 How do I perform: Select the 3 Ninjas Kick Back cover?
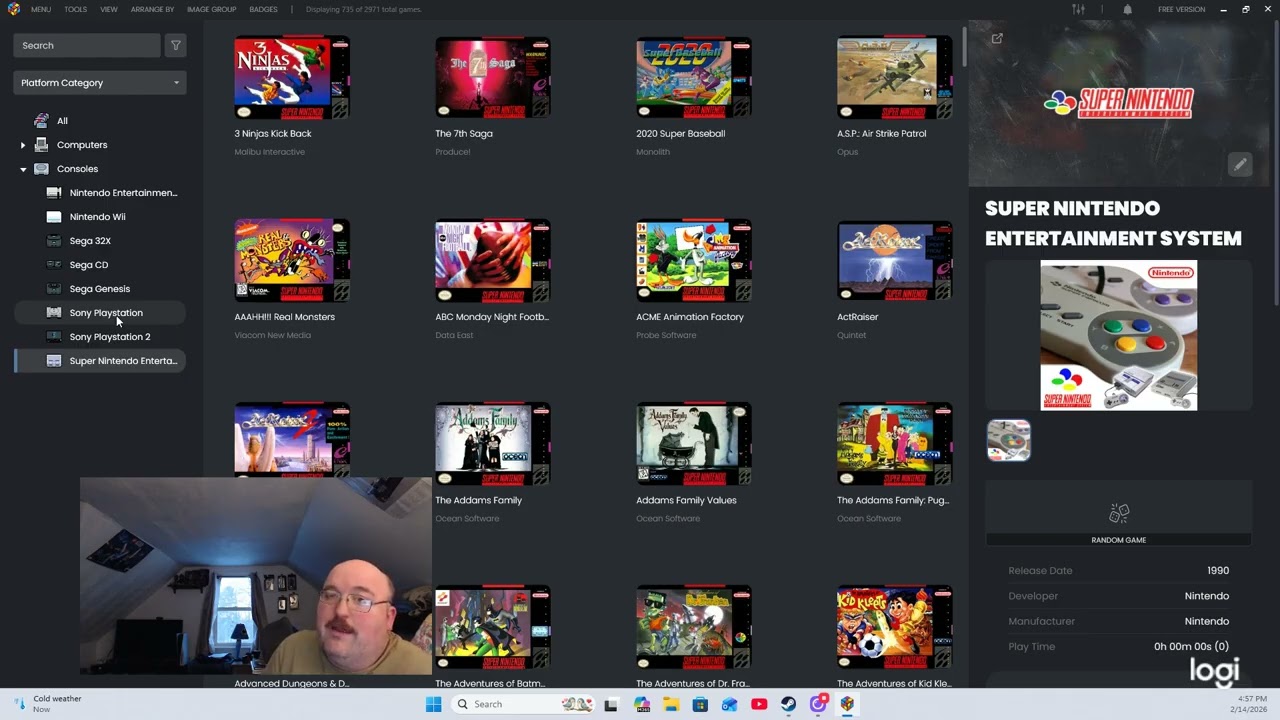(x=292, y=78)
